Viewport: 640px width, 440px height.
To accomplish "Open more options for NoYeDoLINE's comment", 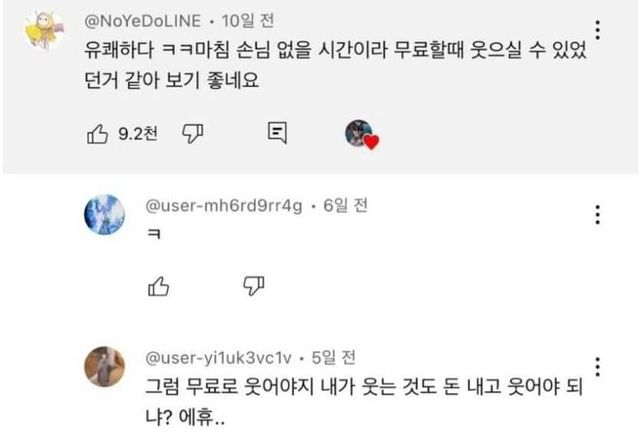I will point(597,30).
